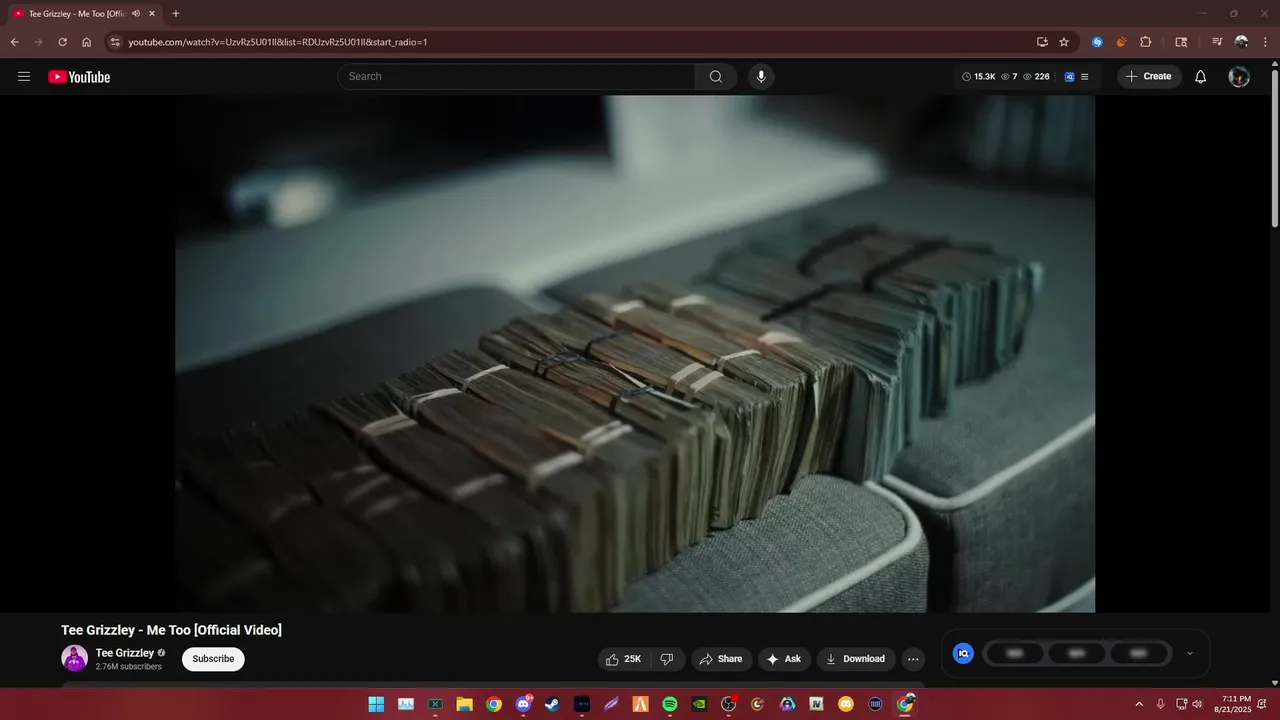The image size is (1280, 720).
Task: Click the YouTube search input field
Action: [516, 76]
